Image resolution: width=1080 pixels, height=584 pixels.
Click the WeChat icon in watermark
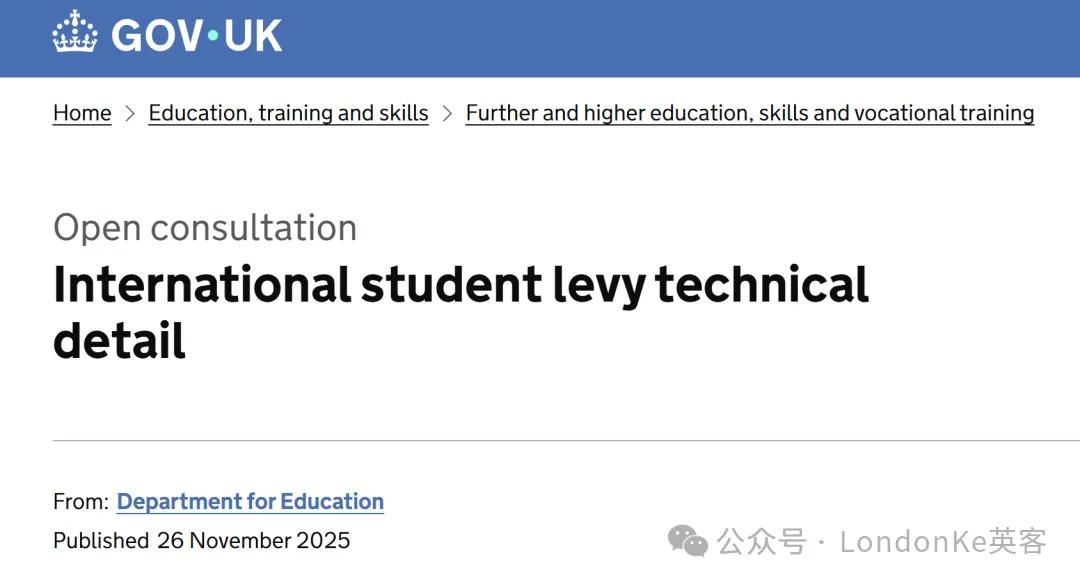[688, 542]
